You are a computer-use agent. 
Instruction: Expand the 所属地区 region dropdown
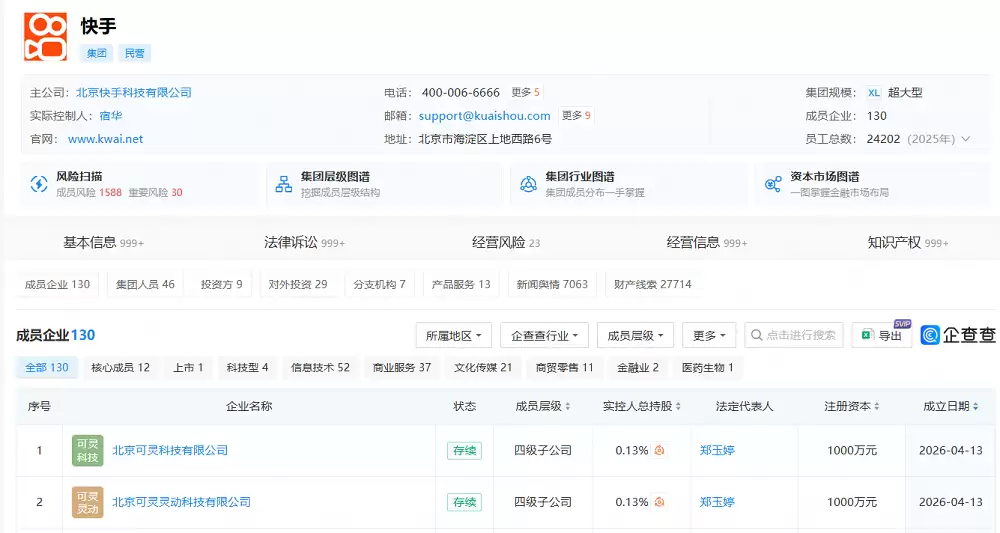click(453, 335)
